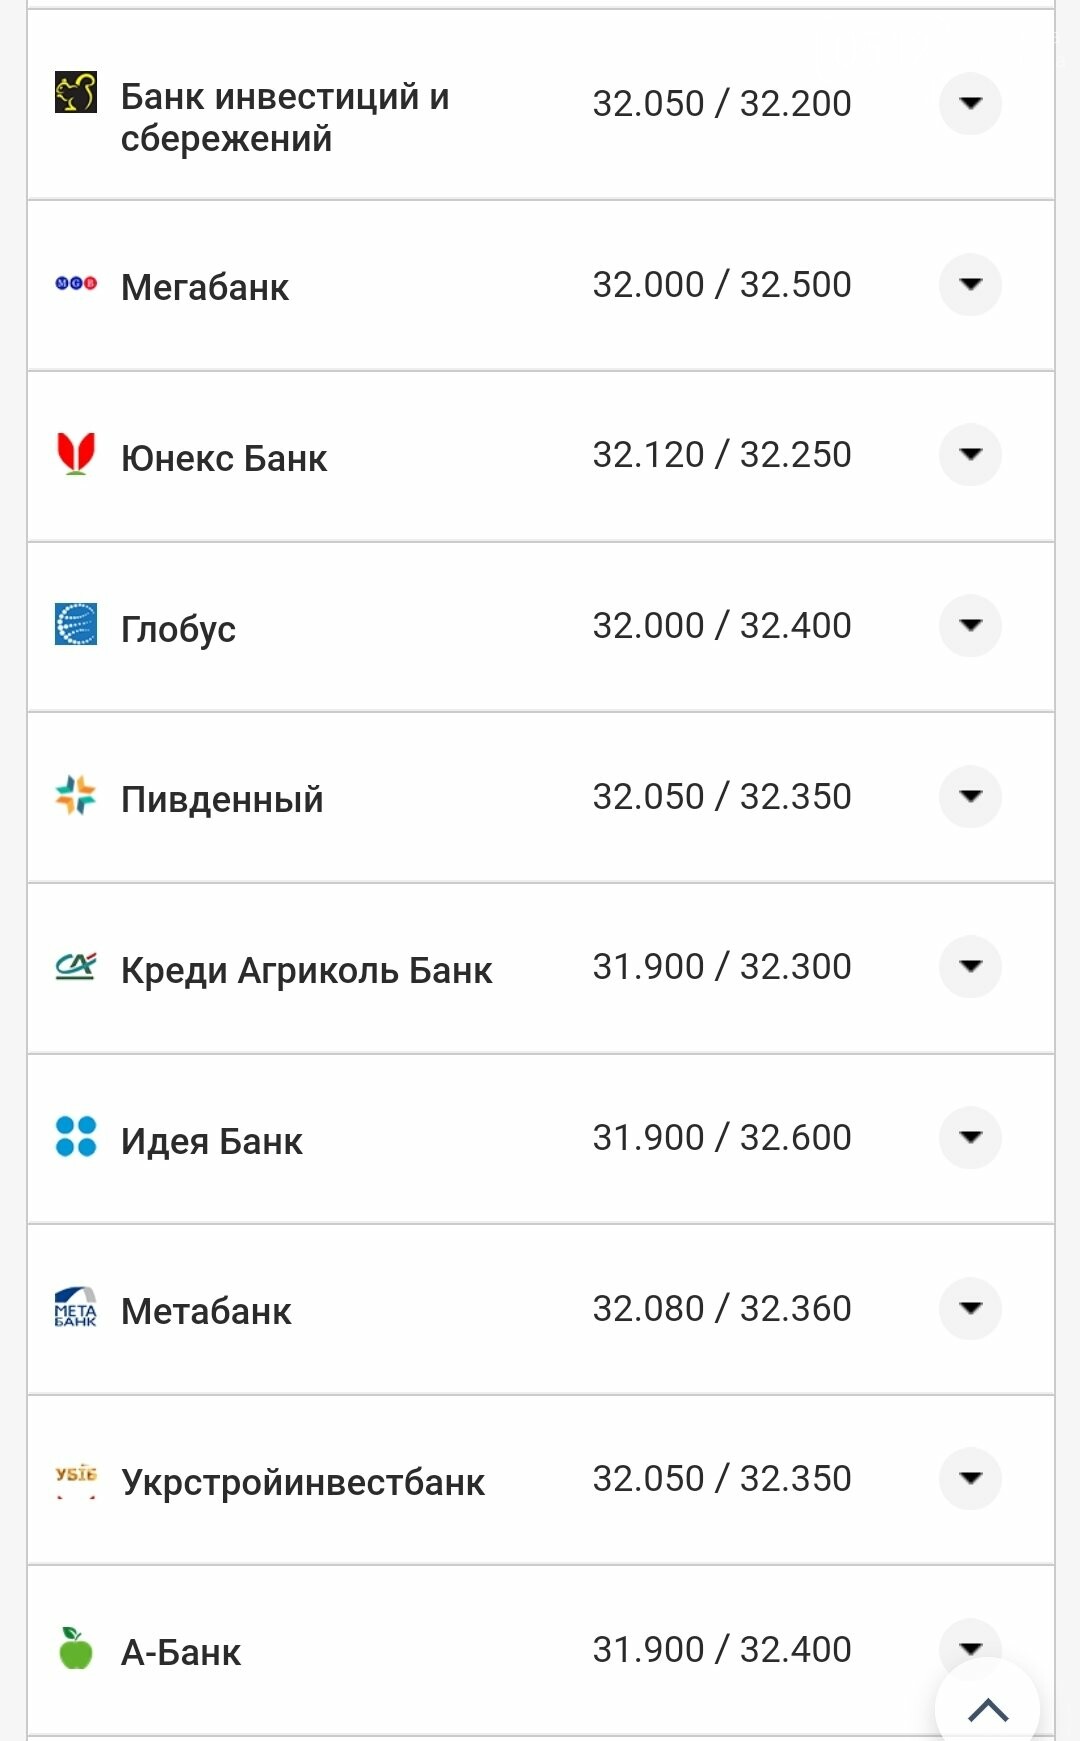Expand the Юнекс Банк rates dropdown

(970, 454)
